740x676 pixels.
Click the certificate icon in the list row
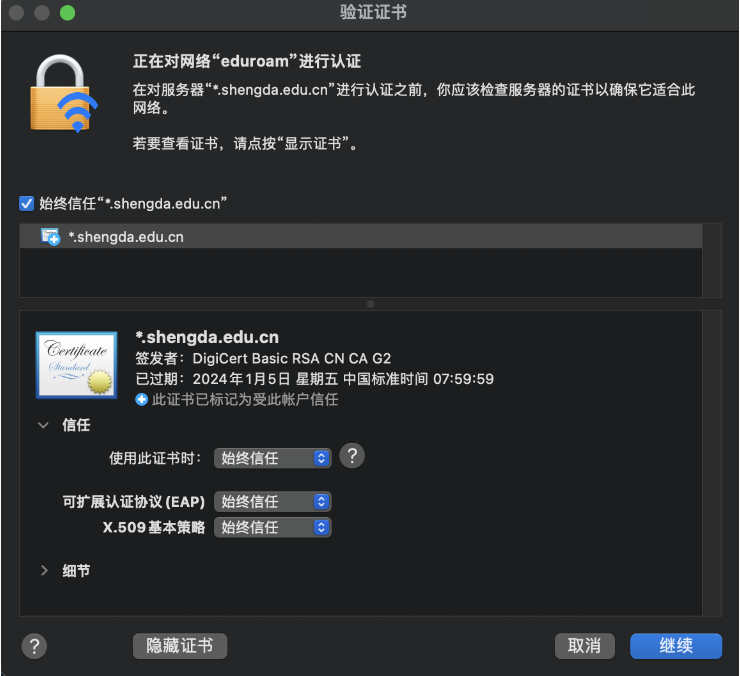(x=50, y=237)
